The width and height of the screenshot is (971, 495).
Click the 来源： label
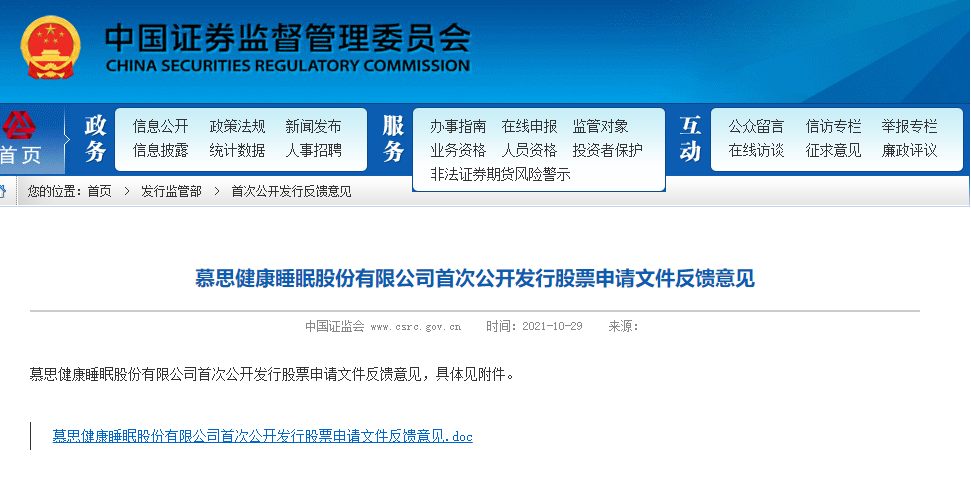(624, 326)
